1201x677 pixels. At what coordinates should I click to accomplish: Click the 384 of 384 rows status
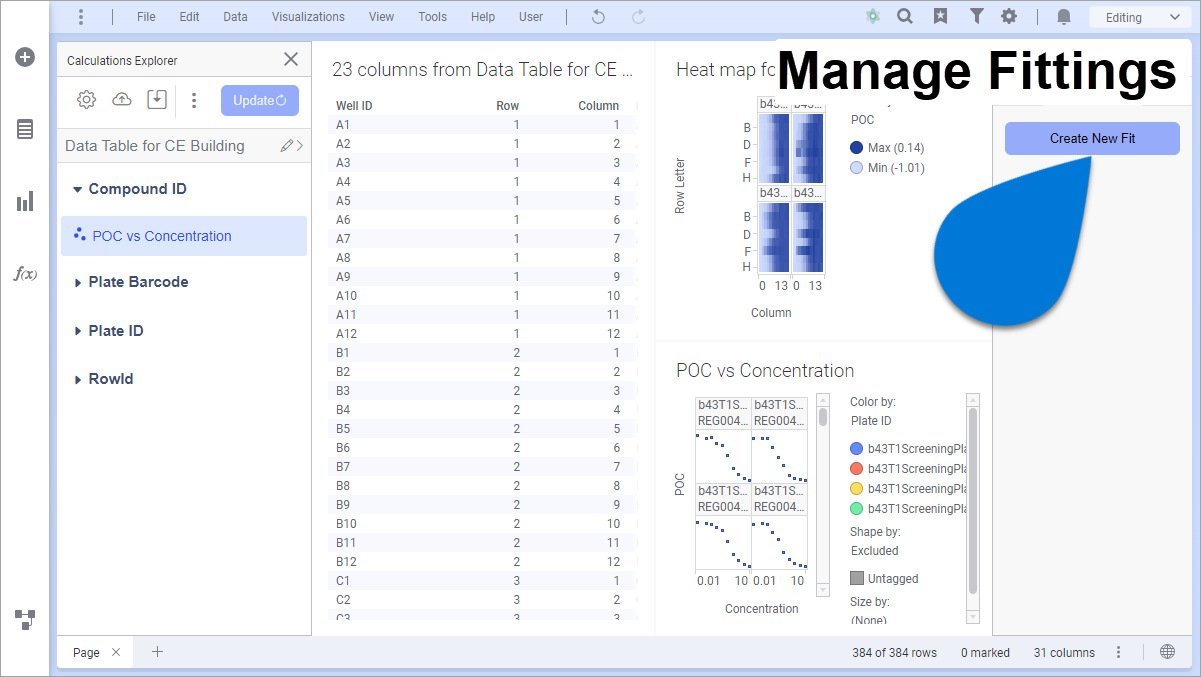coord(895,653)
